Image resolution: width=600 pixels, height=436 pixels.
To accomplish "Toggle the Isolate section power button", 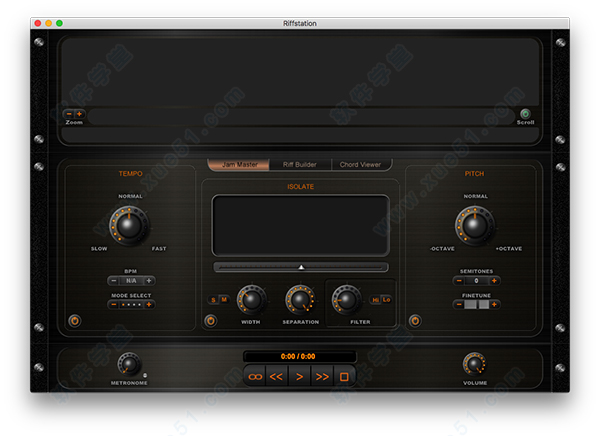I will [210, 320].
